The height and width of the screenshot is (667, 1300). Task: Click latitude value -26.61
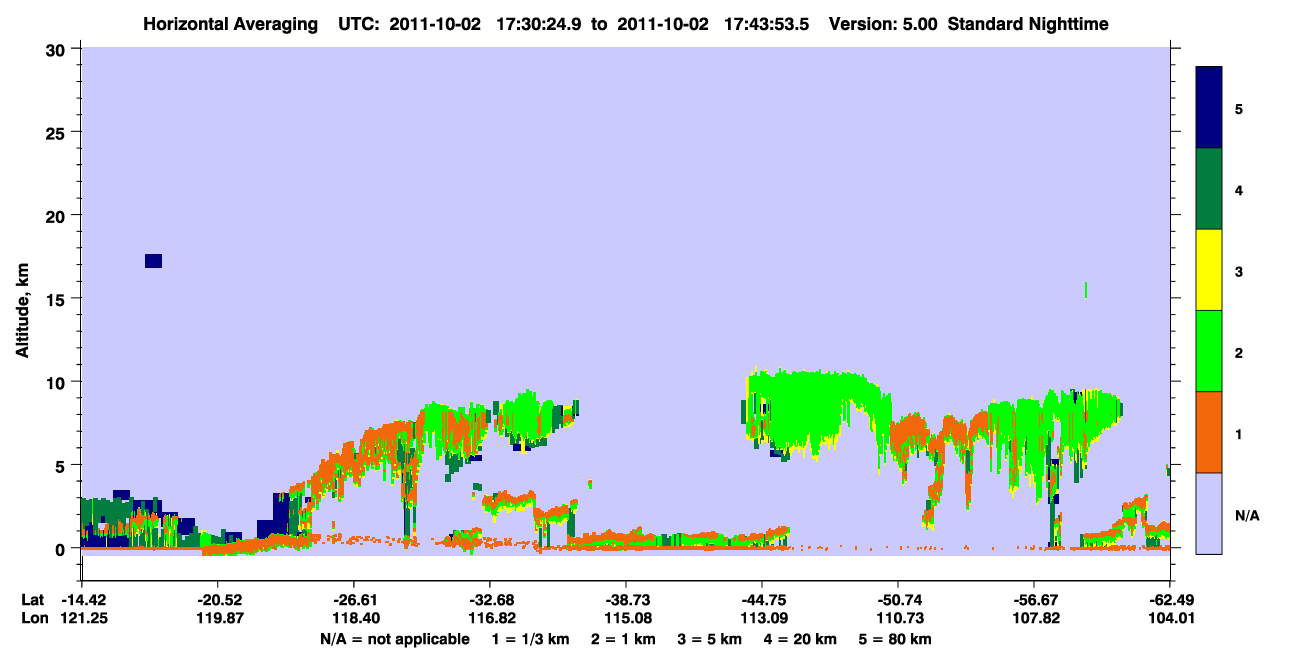tap(354, 600)
